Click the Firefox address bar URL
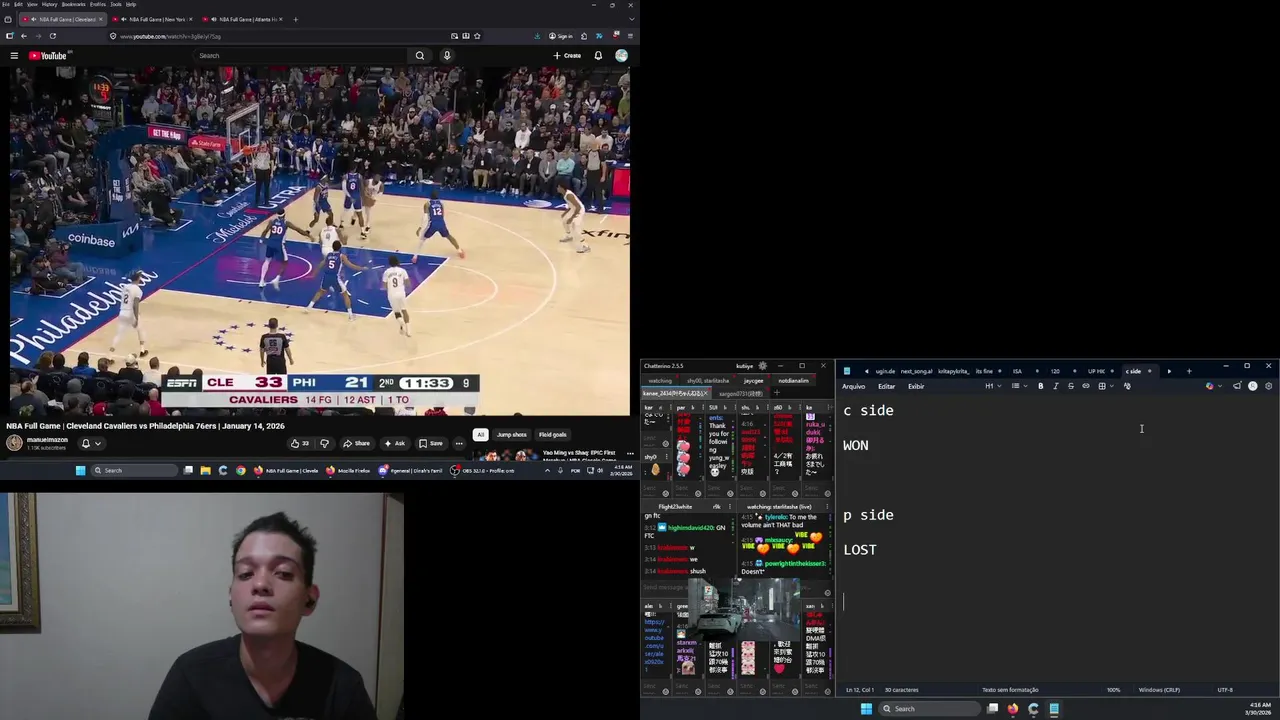The height and width of the screenshot is (720, 1280). 170,36
